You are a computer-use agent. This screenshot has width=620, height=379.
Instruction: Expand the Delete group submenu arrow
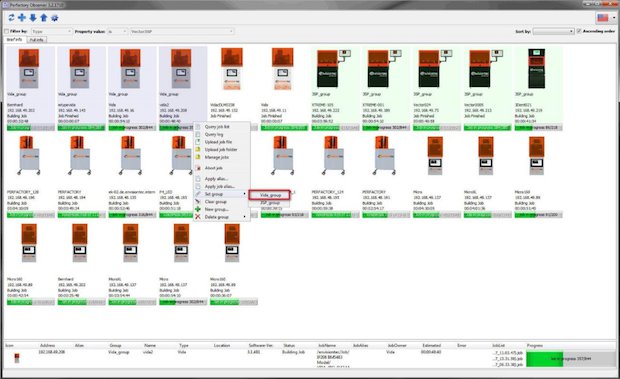pos(245,217)
